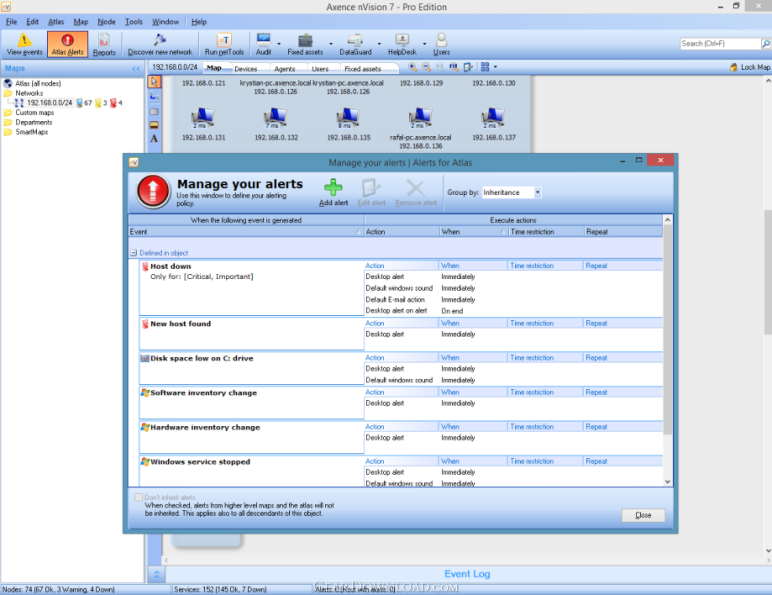This screenshot has width=772, height=595.
Task: Open the HelpDesk dropdown arrow
Action: pos(424,44)
